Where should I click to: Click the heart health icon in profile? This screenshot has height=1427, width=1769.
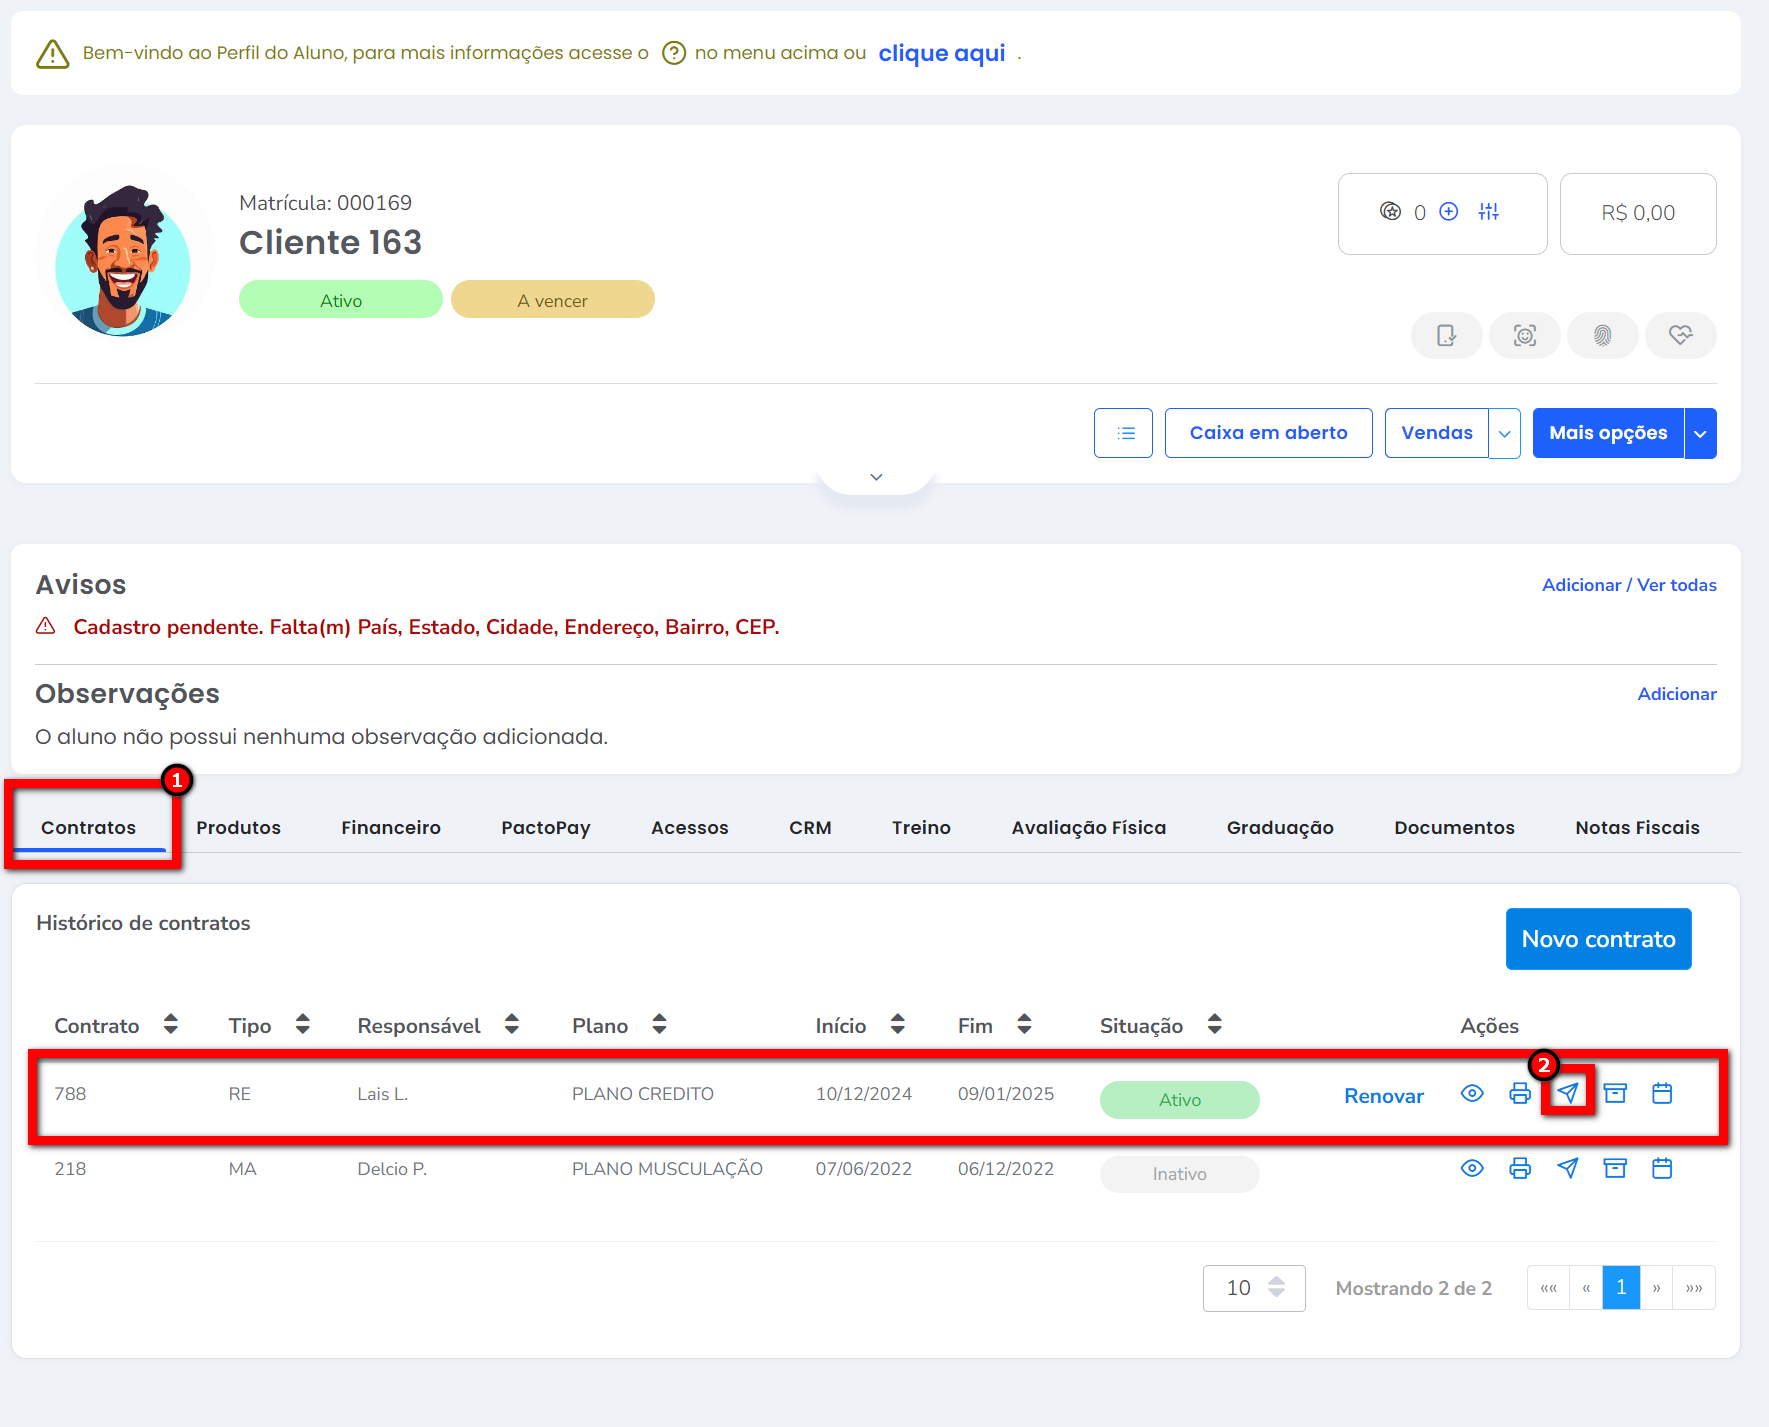tap(1680, 336)
